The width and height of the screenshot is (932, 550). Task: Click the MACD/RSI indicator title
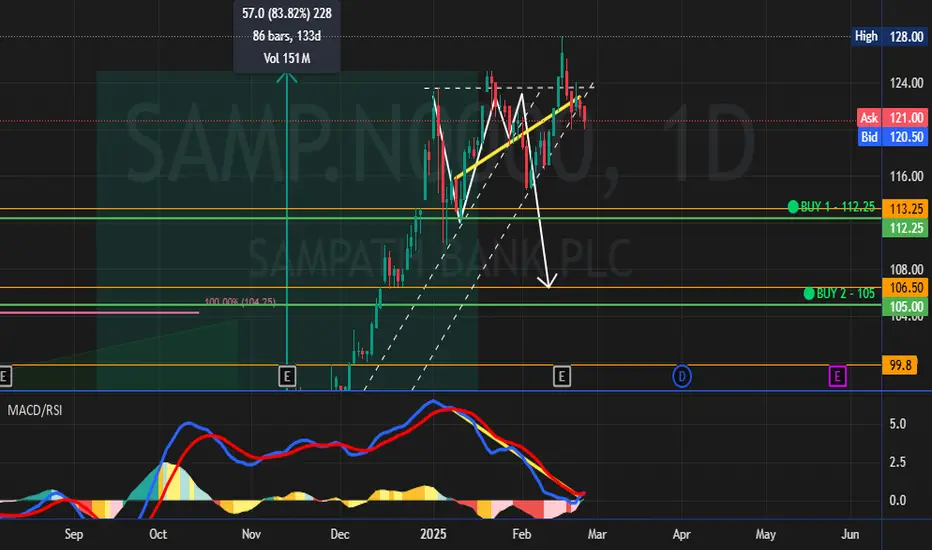click(34, 410)
